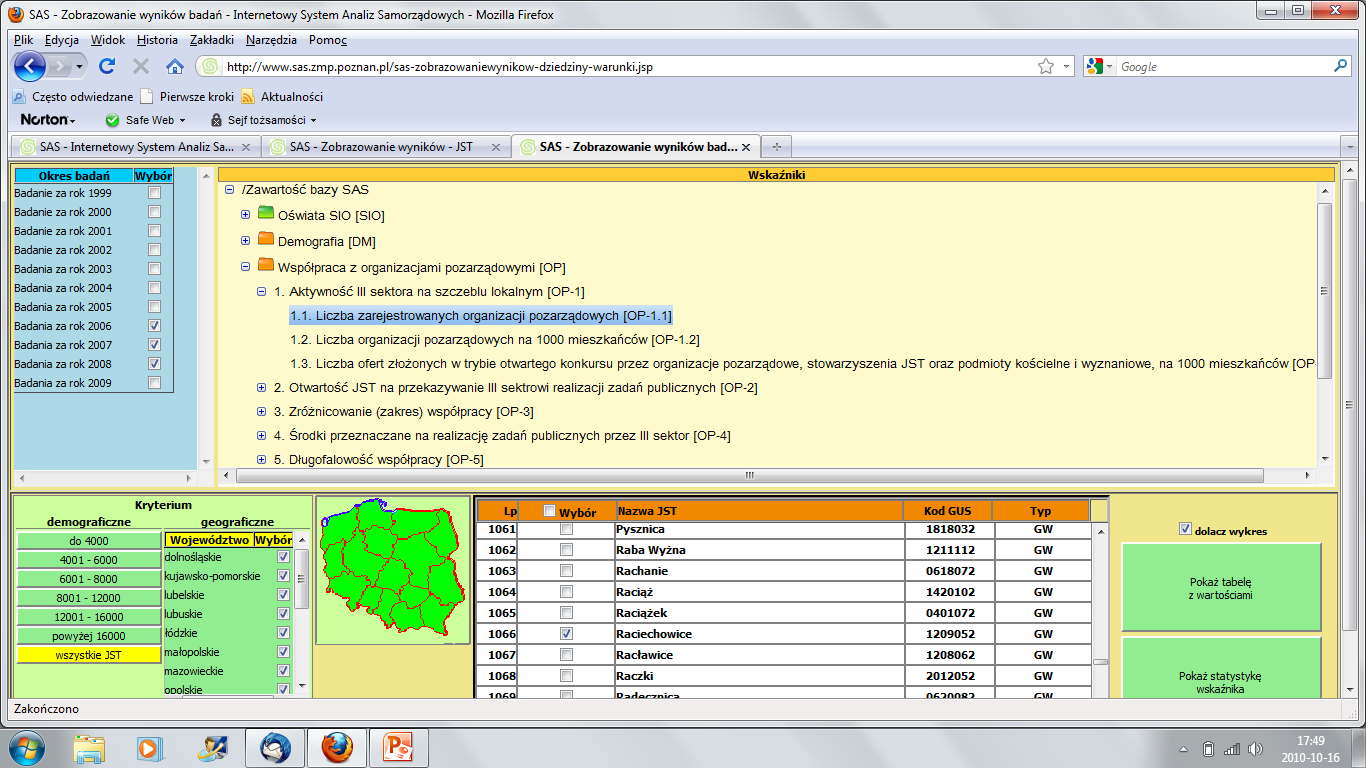Image resolution: width=1366 pixels, height=768 pixels.
Task: Collapse the Aktywność III sektora node
Action: [x=262, y=292]
